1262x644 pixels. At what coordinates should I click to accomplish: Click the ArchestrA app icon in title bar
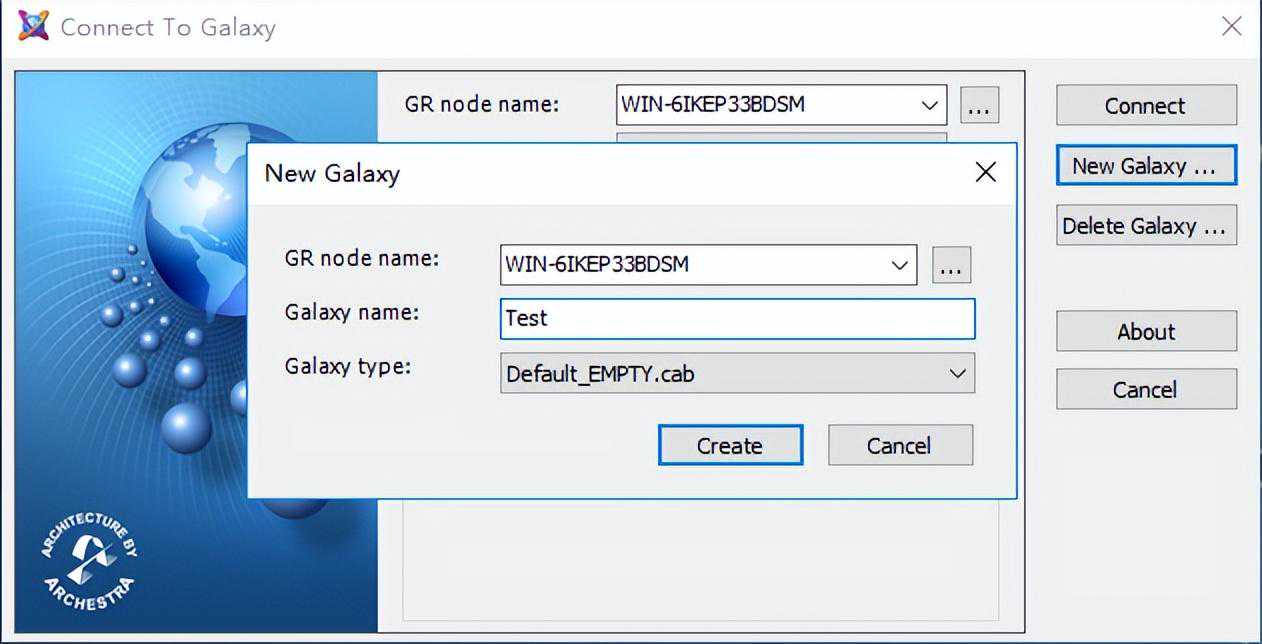tap(33, 26)
